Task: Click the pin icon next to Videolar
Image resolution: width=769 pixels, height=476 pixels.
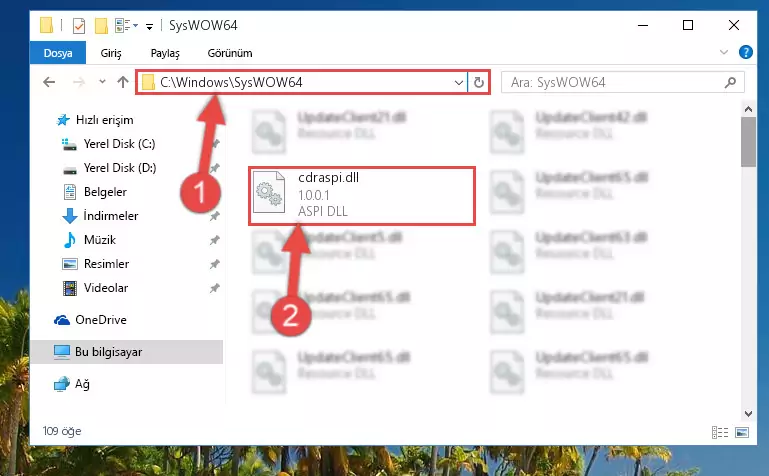Action: [214, 288]
